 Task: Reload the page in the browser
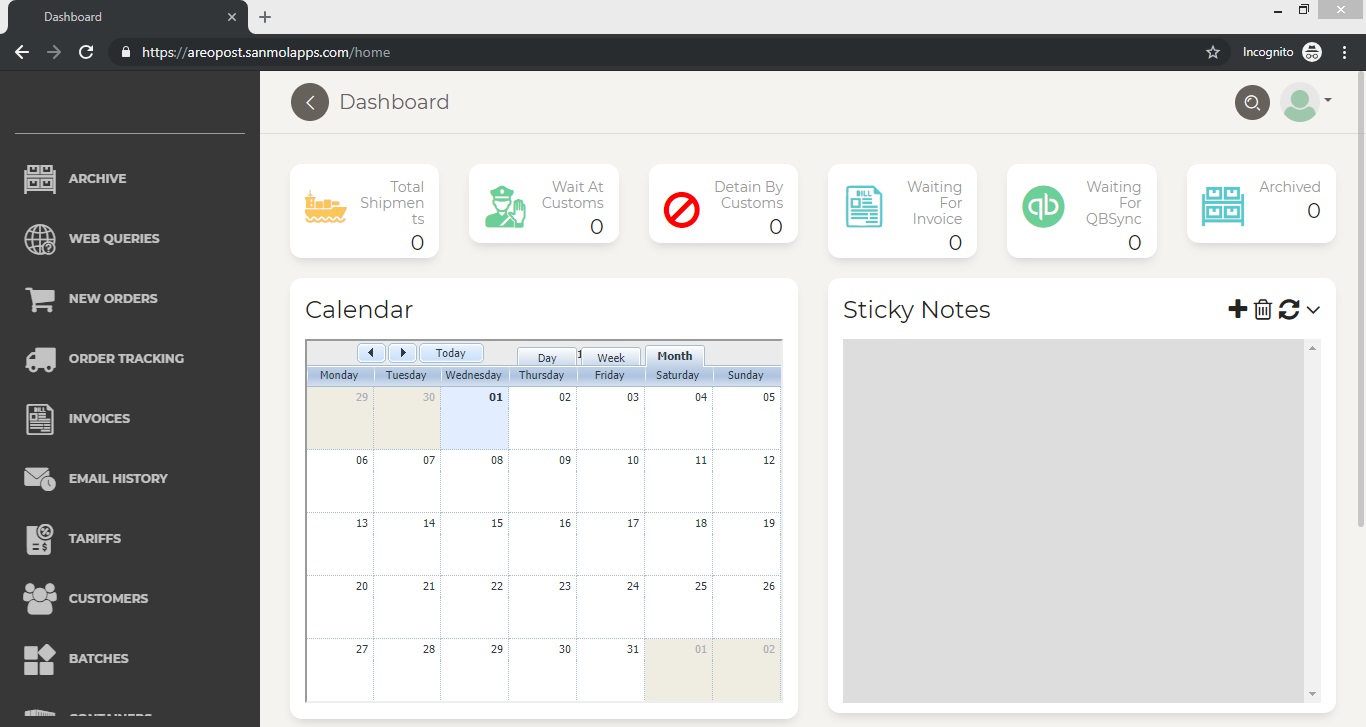coord(86,52)
